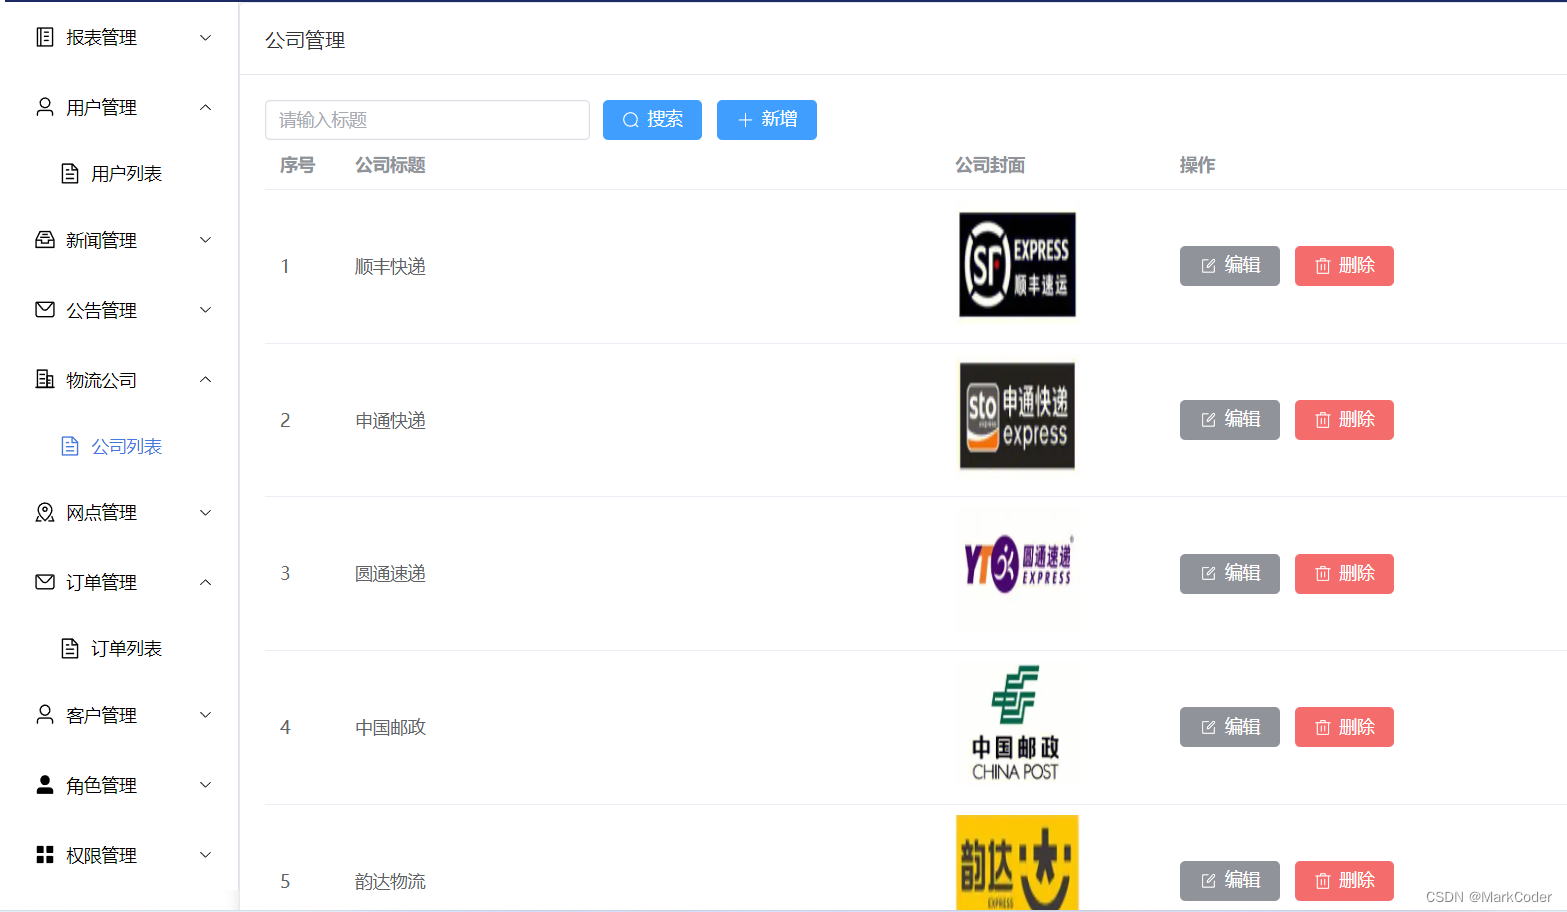
Task: Click the 序号 column header
Action: (x=297, y=165)
